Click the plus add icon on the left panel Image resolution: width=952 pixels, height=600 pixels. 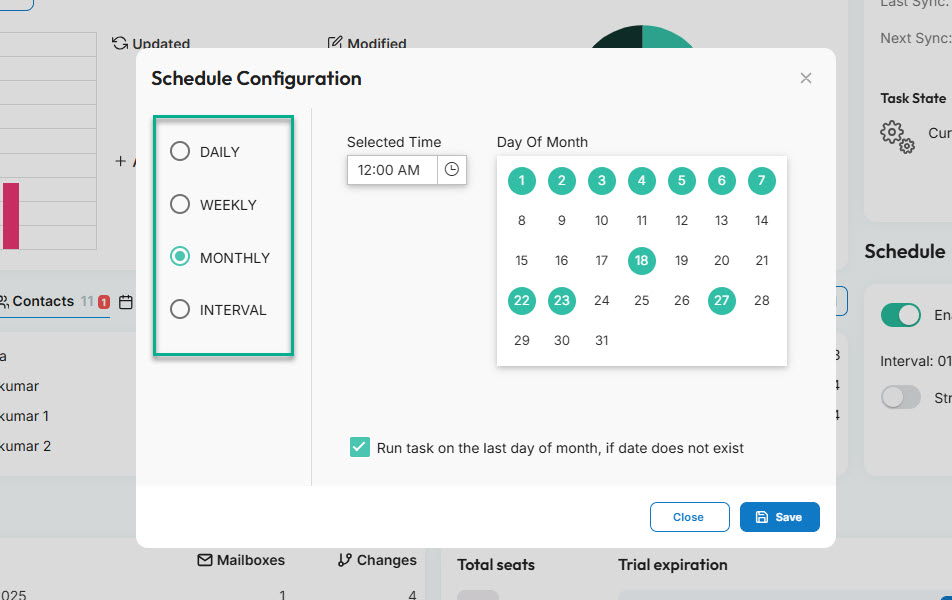pyautogui.click(x=120, y=163)
